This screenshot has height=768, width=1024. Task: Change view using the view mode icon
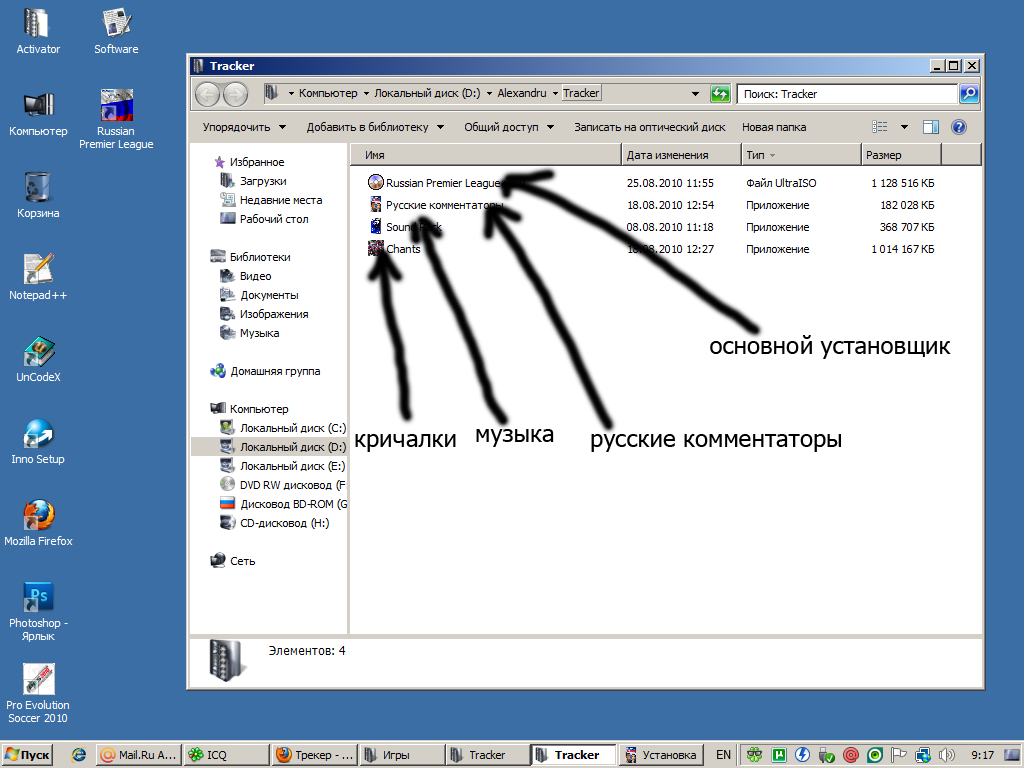pos(880,127)
